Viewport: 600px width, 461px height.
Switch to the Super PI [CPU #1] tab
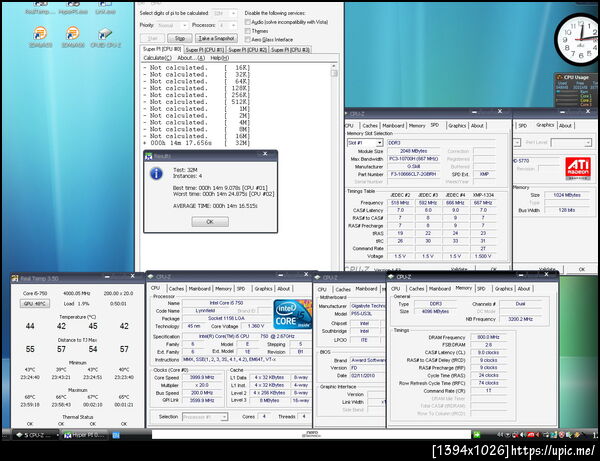[x=207, y=48]
